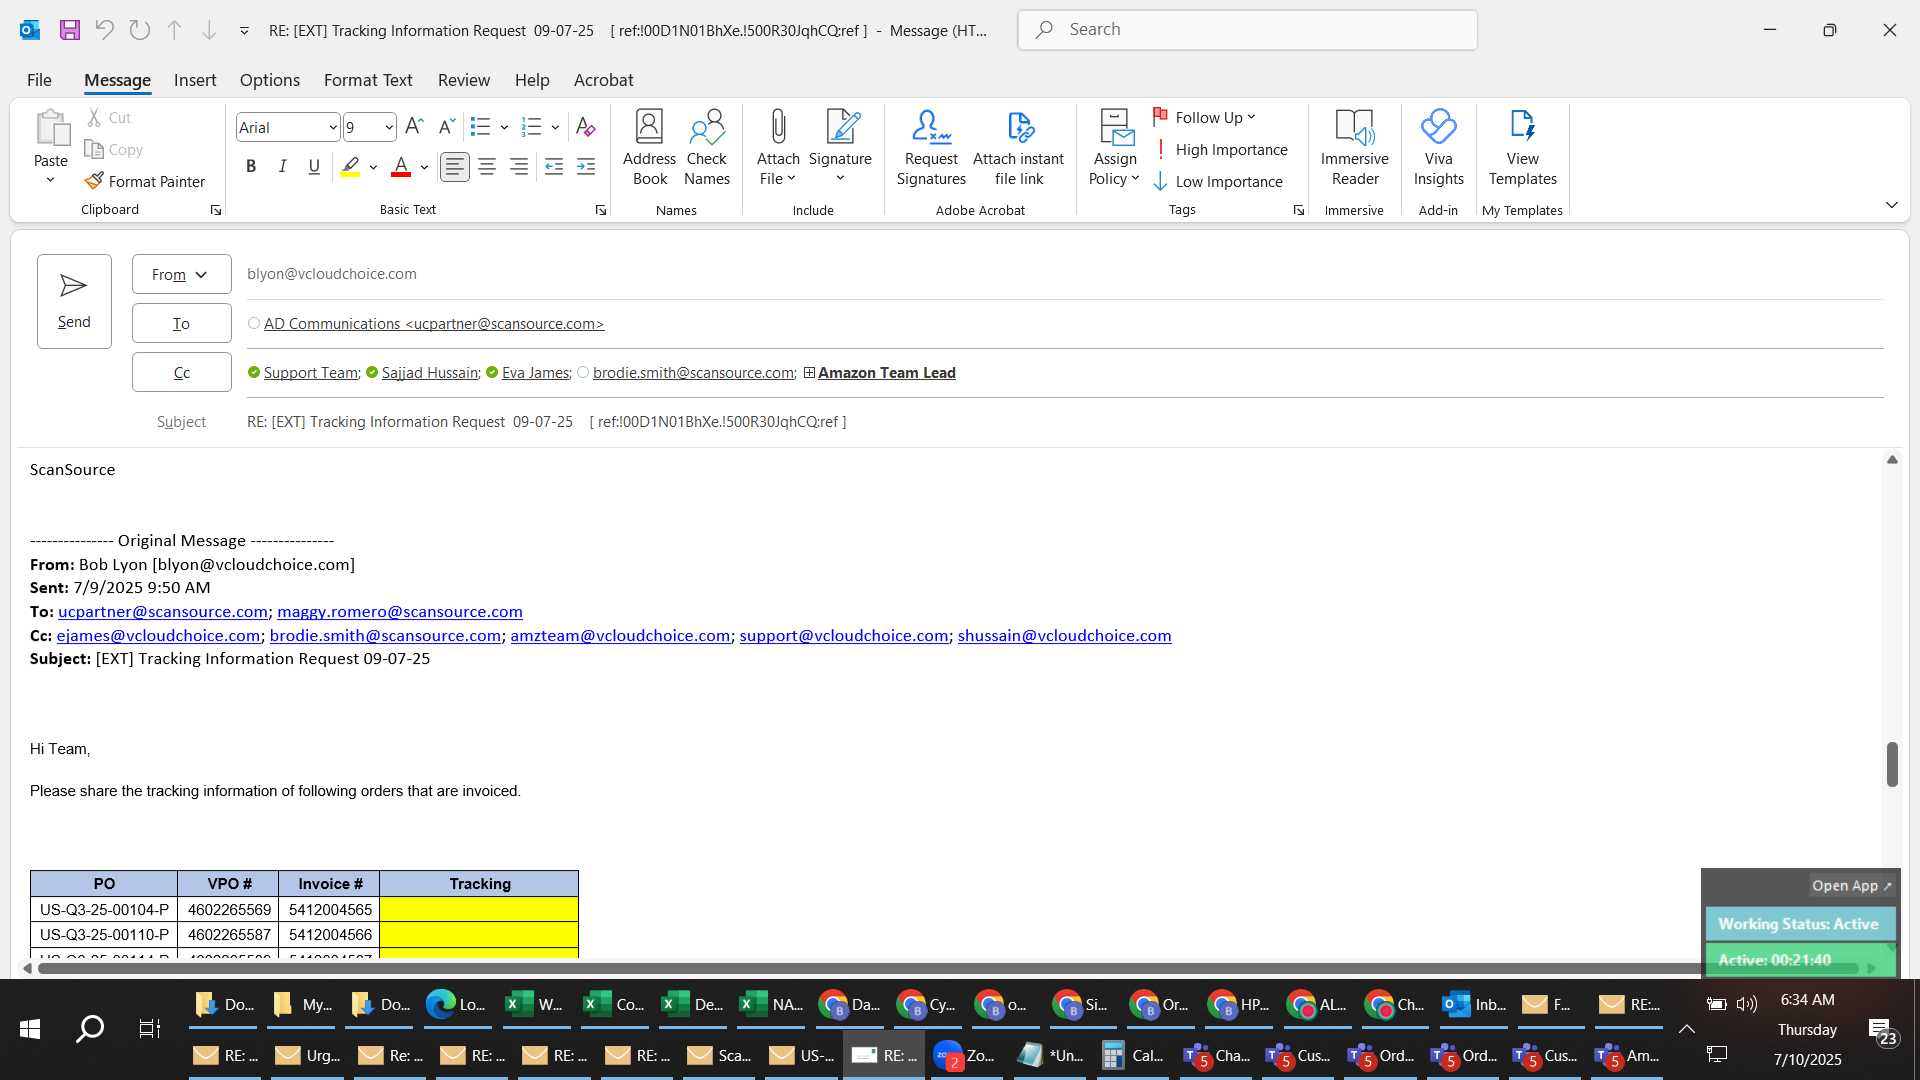Click the Paste clipboard icon
This screenshot has width=1920, height=1080.
51,128
